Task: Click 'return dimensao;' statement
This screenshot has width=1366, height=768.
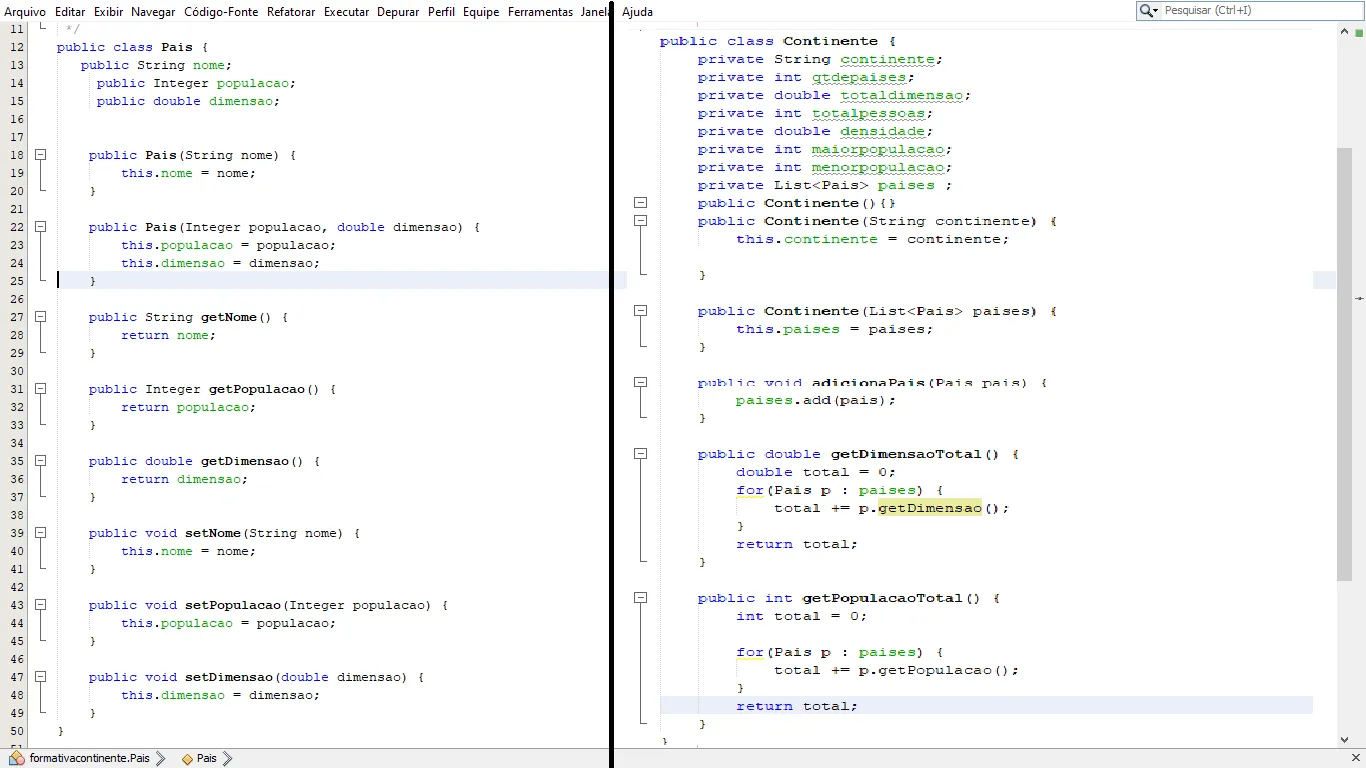Action: pos(185,479)
